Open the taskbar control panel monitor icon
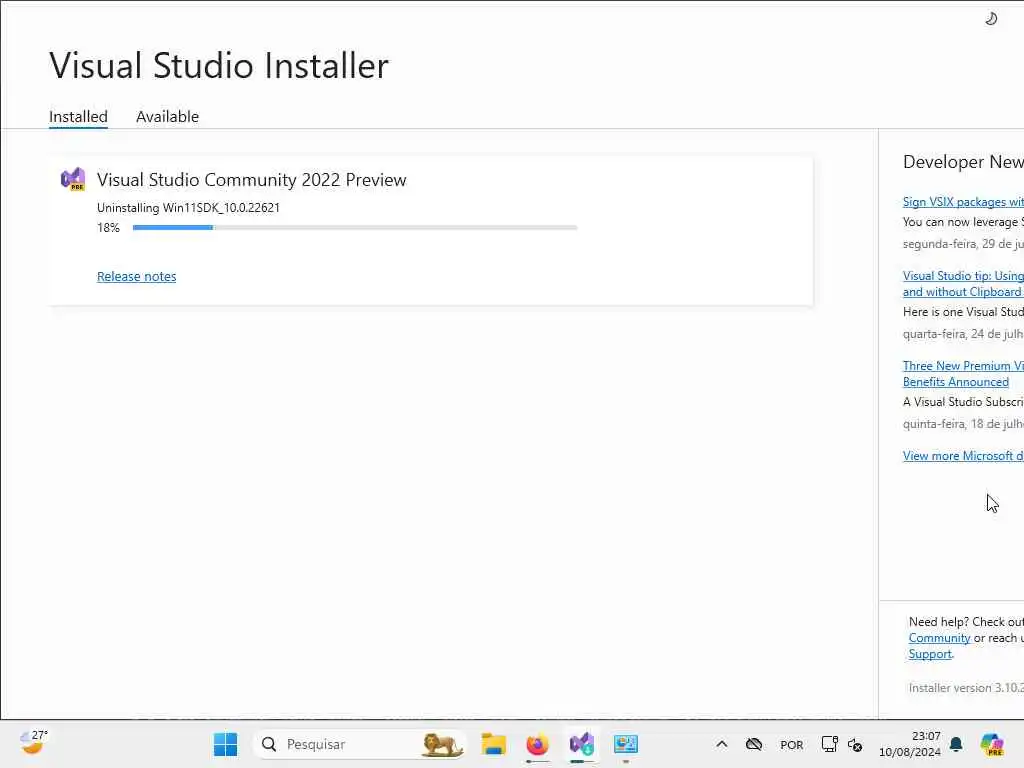 [625, 744]
